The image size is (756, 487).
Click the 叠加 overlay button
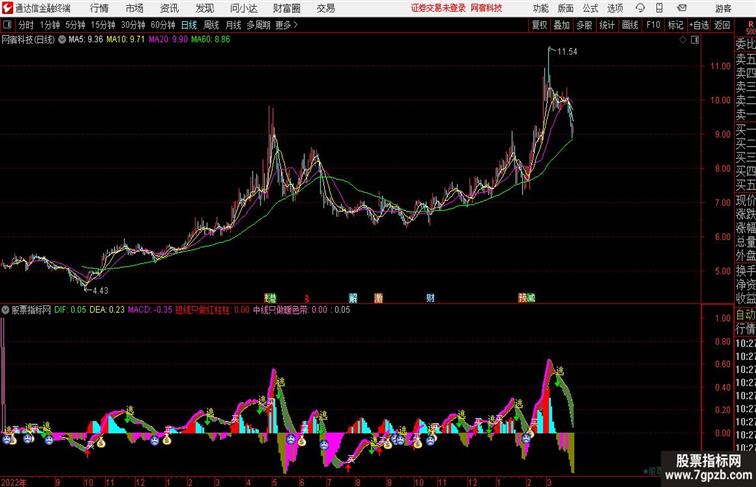coord(562,25)
